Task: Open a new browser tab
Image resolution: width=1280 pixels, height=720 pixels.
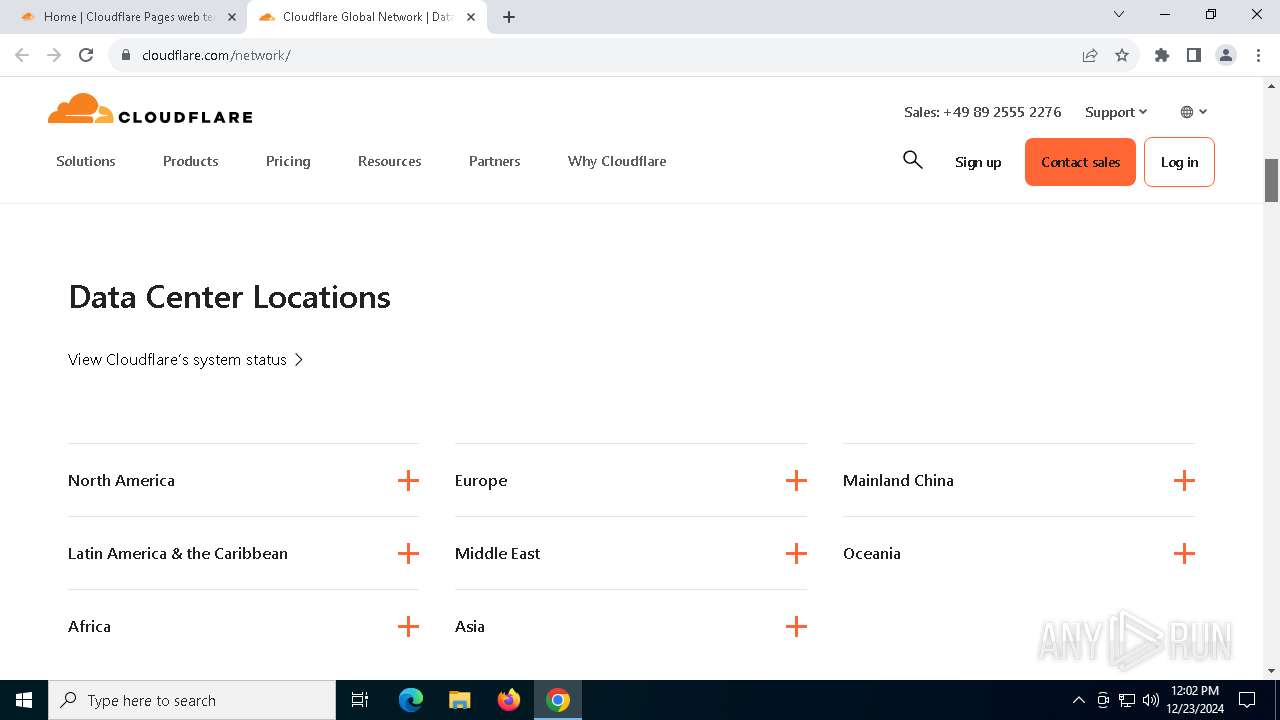Action: [509, 17]
